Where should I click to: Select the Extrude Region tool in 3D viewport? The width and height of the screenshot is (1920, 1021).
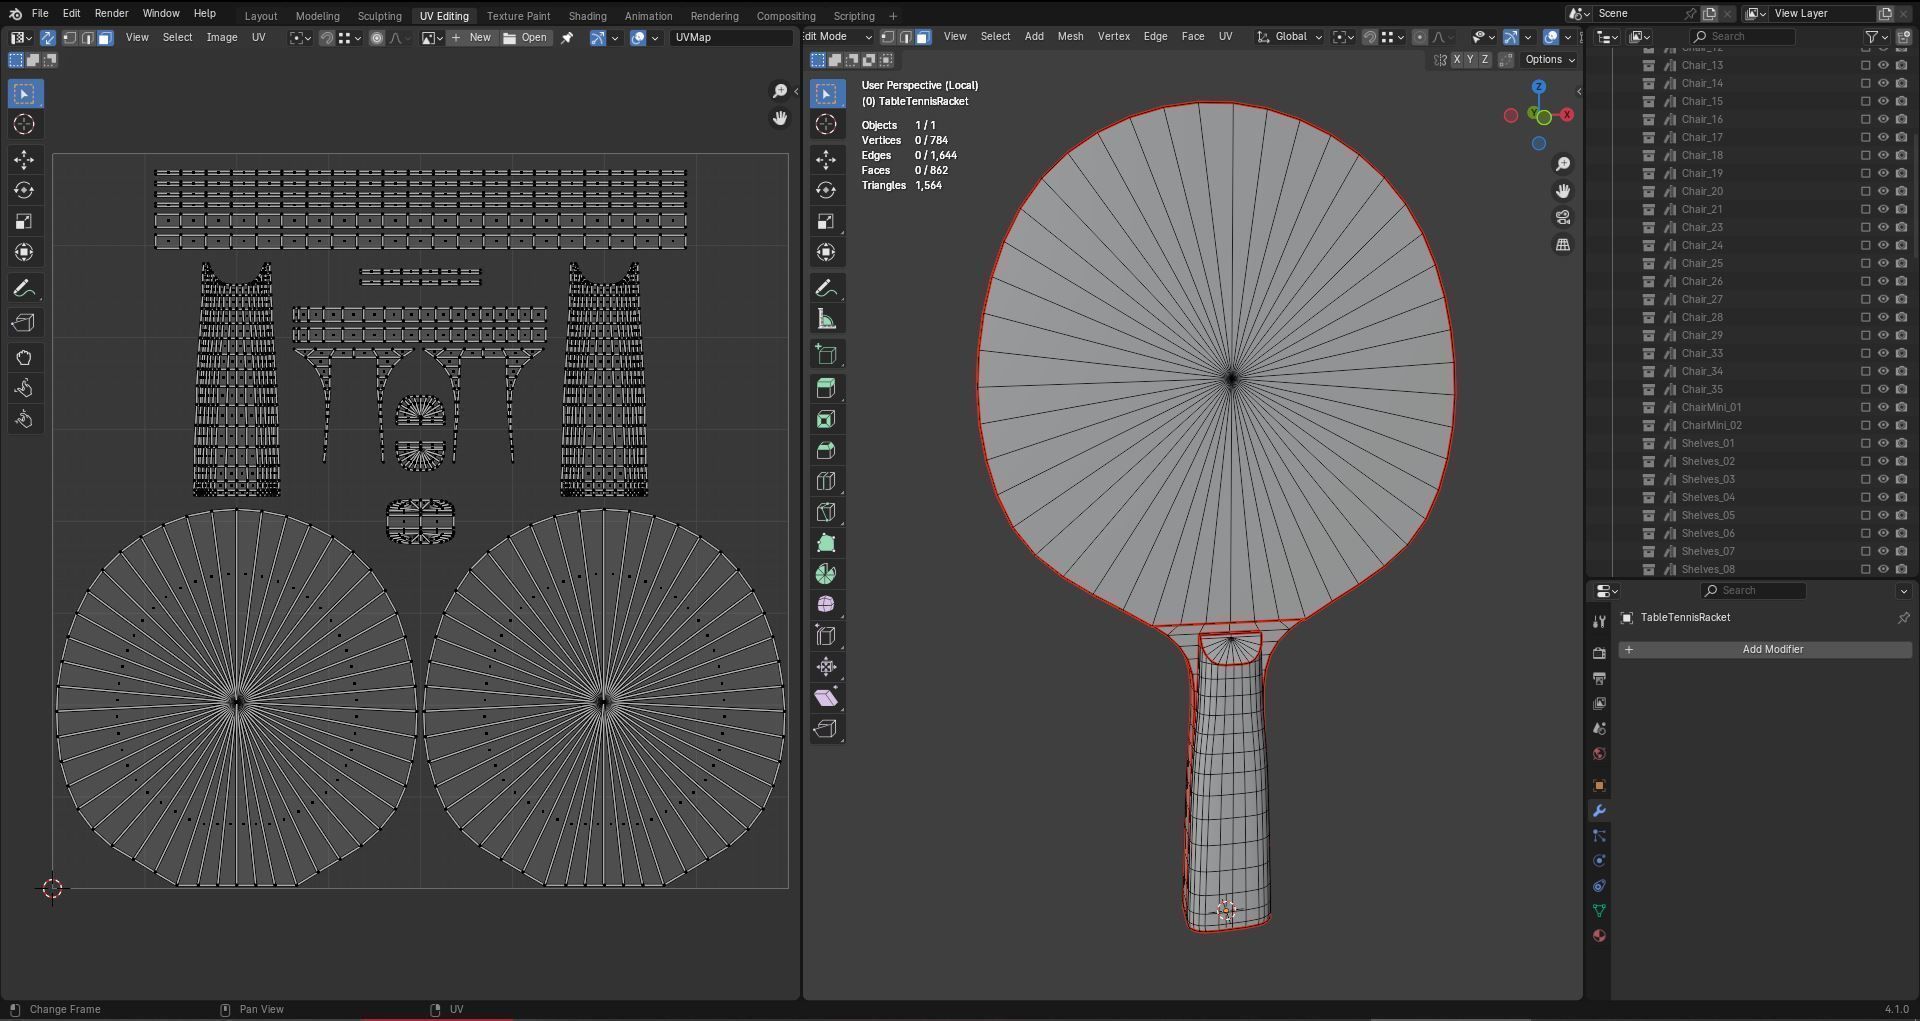(x=826, y=388)
